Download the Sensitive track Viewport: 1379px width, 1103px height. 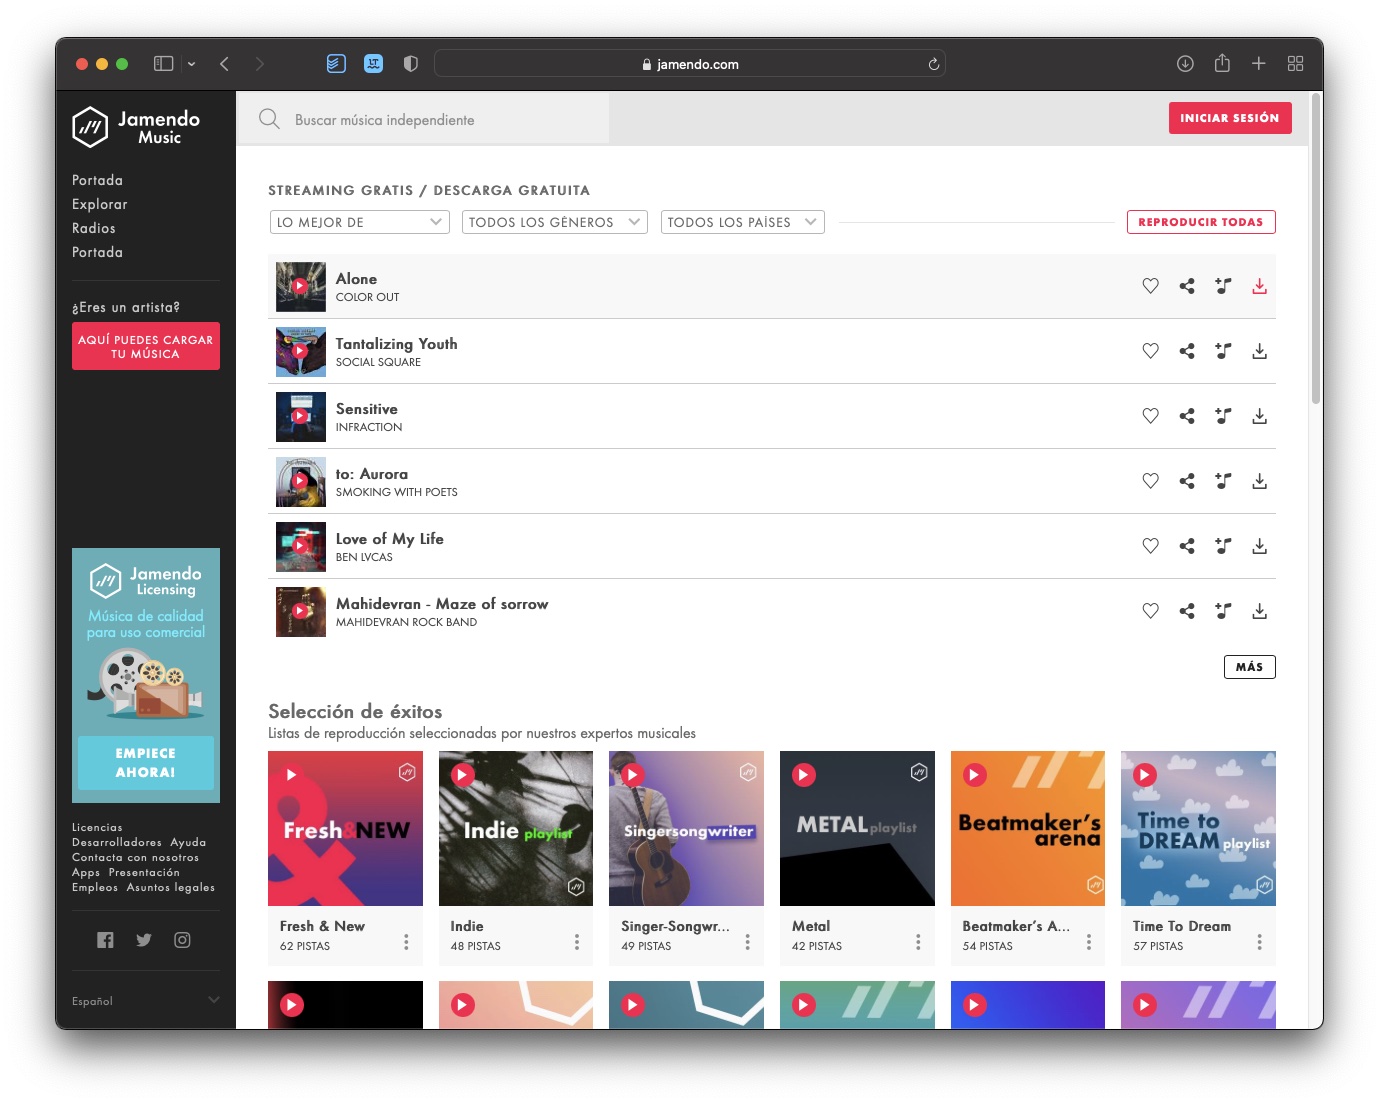1260,416
